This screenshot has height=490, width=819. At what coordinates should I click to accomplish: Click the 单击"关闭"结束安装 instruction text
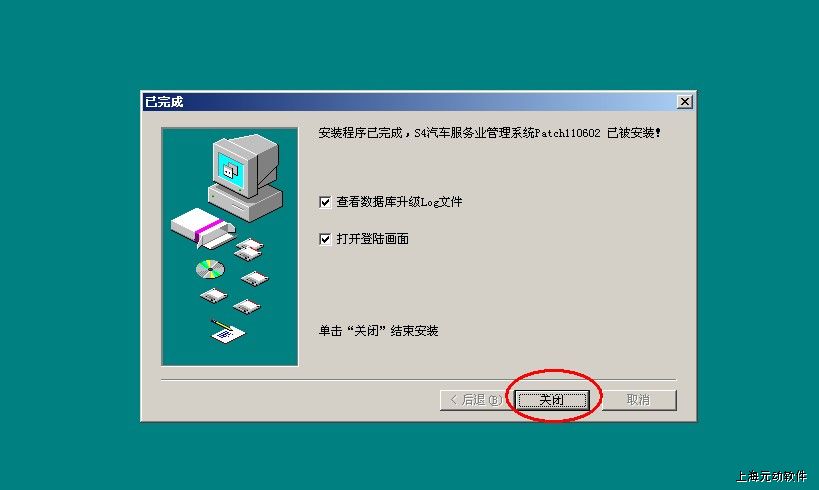point(378,331)
